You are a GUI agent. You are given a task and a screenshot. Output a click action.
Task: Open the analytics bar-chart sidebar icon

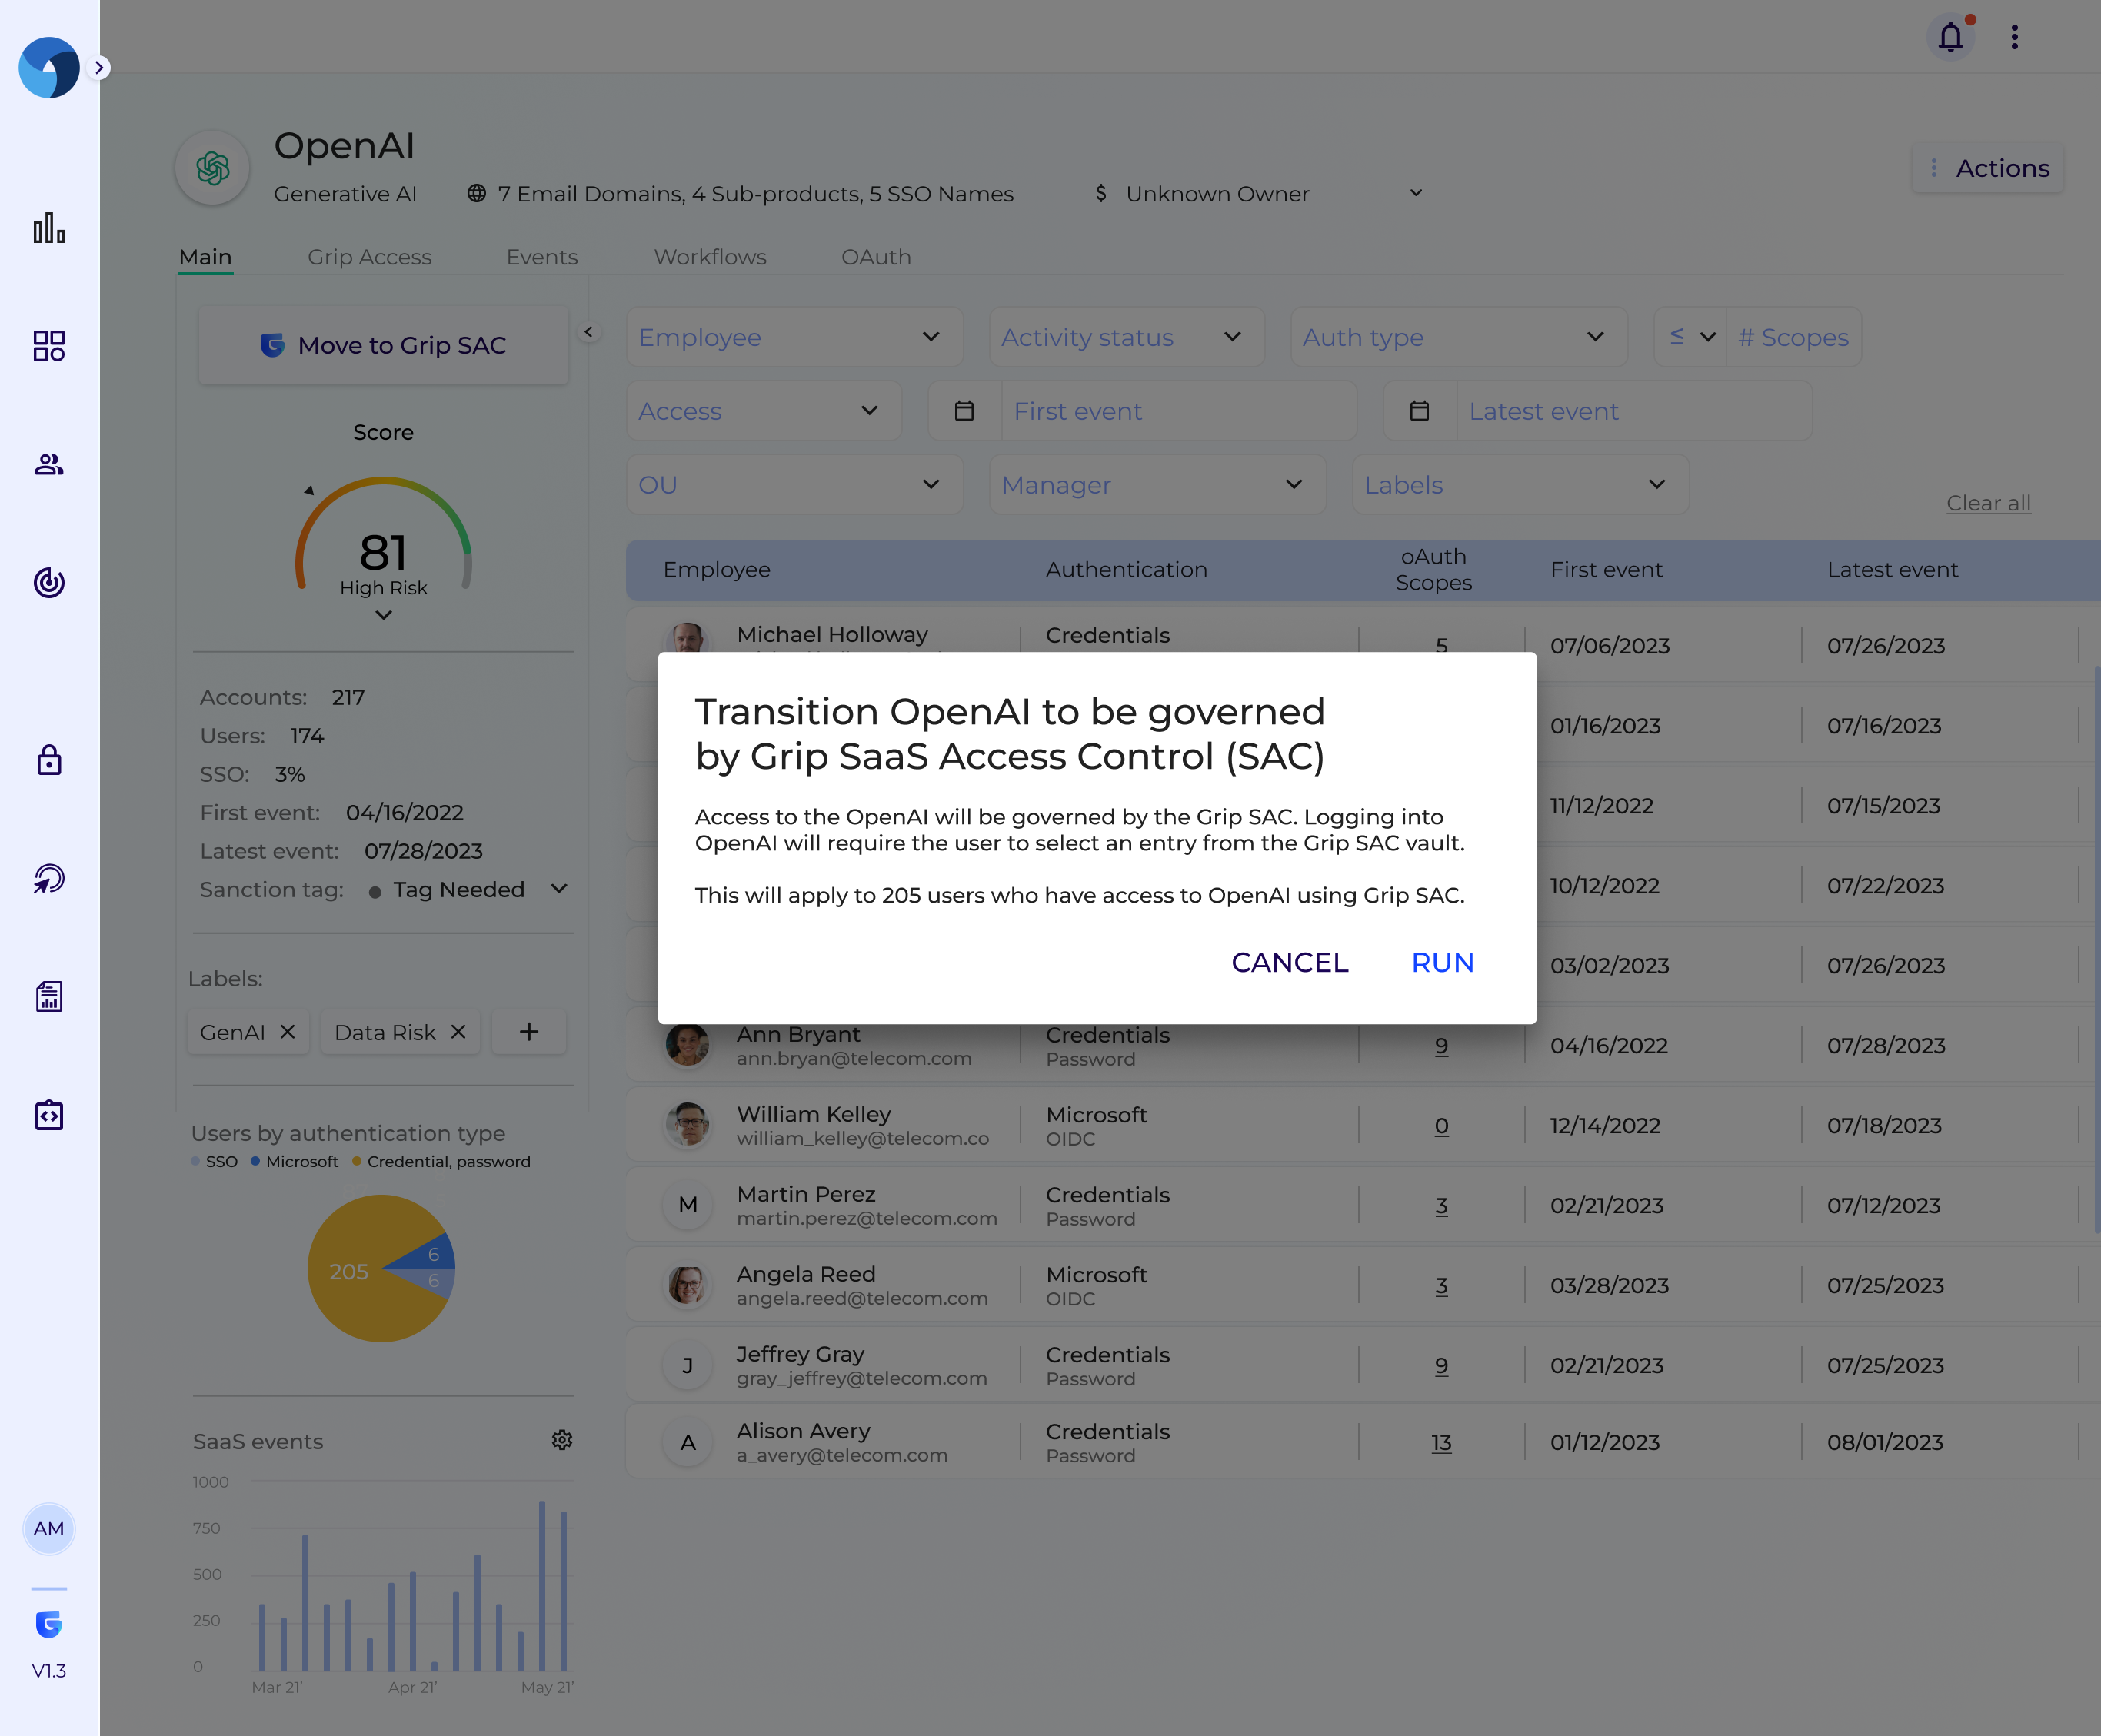(49, 229)
